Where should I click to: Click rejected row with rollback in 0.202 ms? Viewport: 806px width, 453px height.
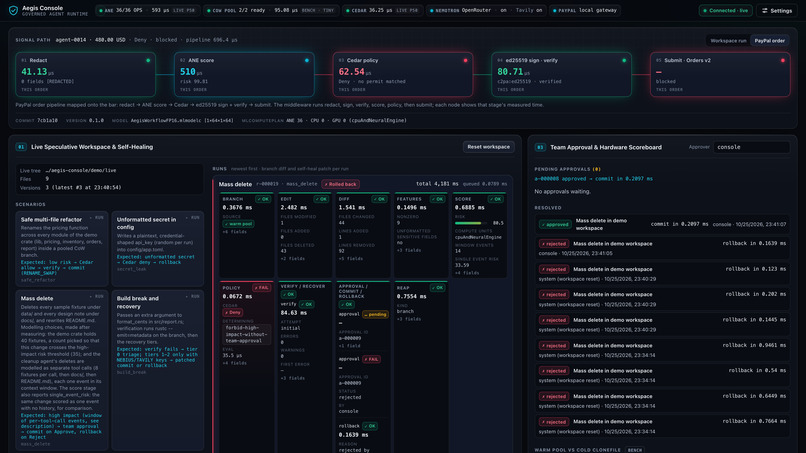point(662,299)
